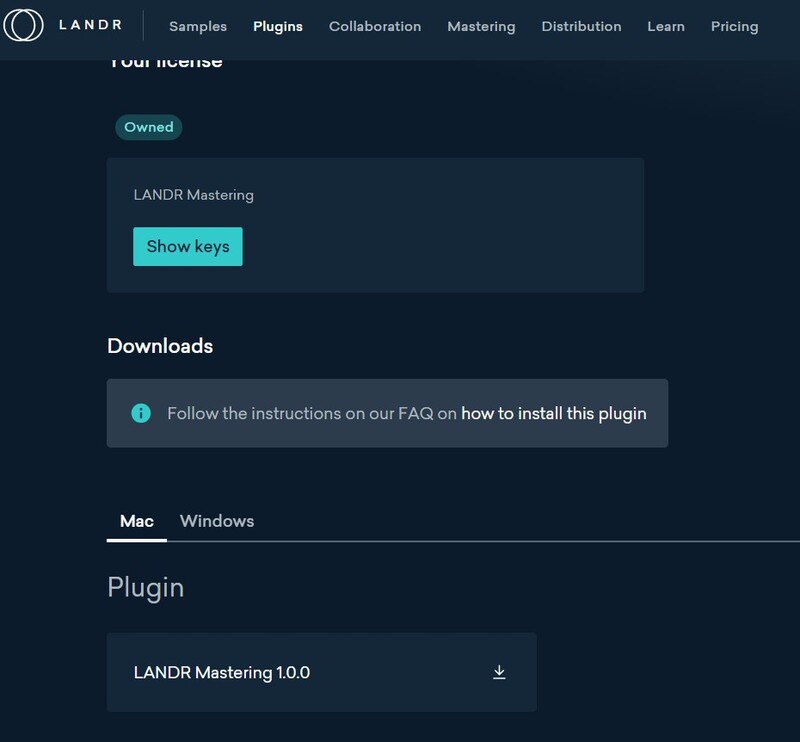800x742 pixels.
Task: Click the Plugin section heading
Action: click(x=145, y=587)
